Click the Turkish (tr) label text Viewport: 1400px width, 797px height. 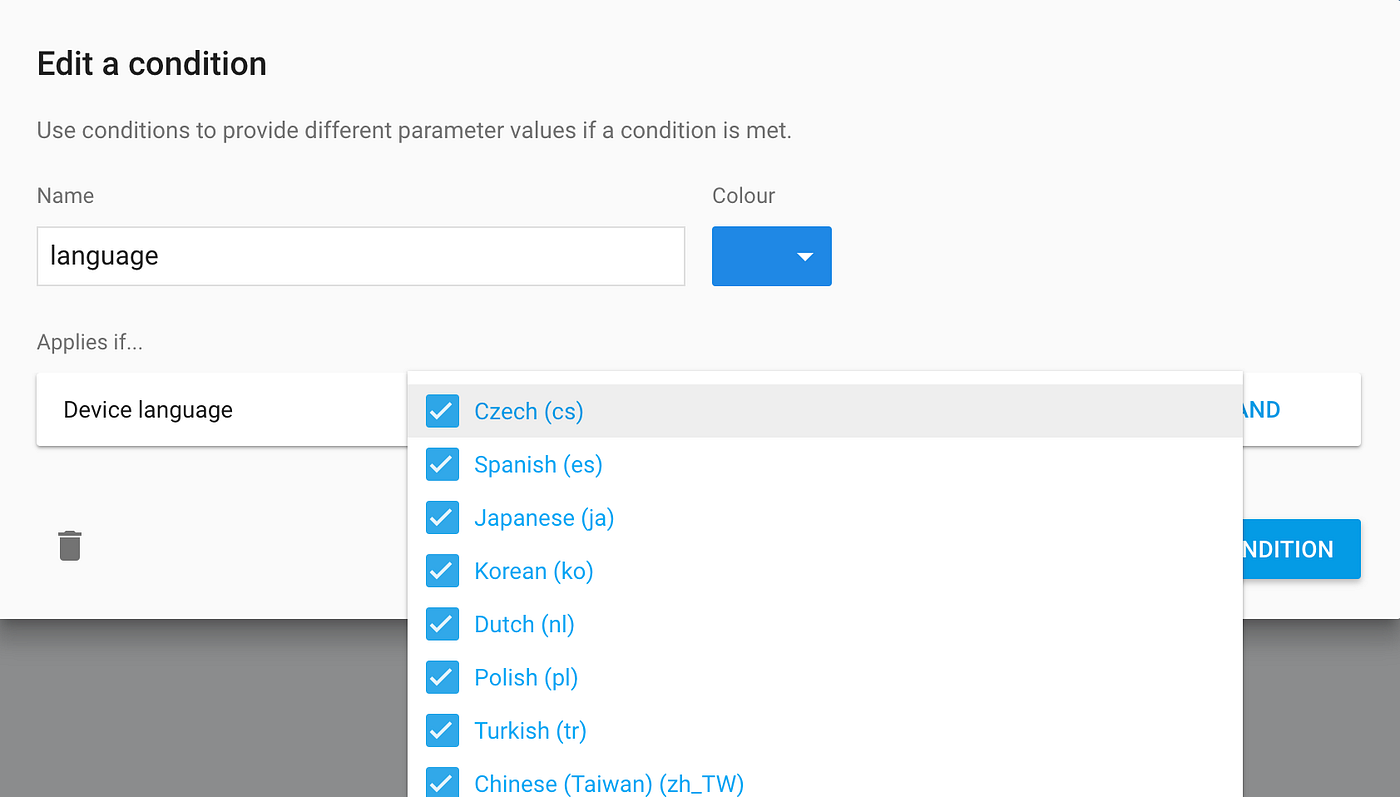(x=530, y=730)
